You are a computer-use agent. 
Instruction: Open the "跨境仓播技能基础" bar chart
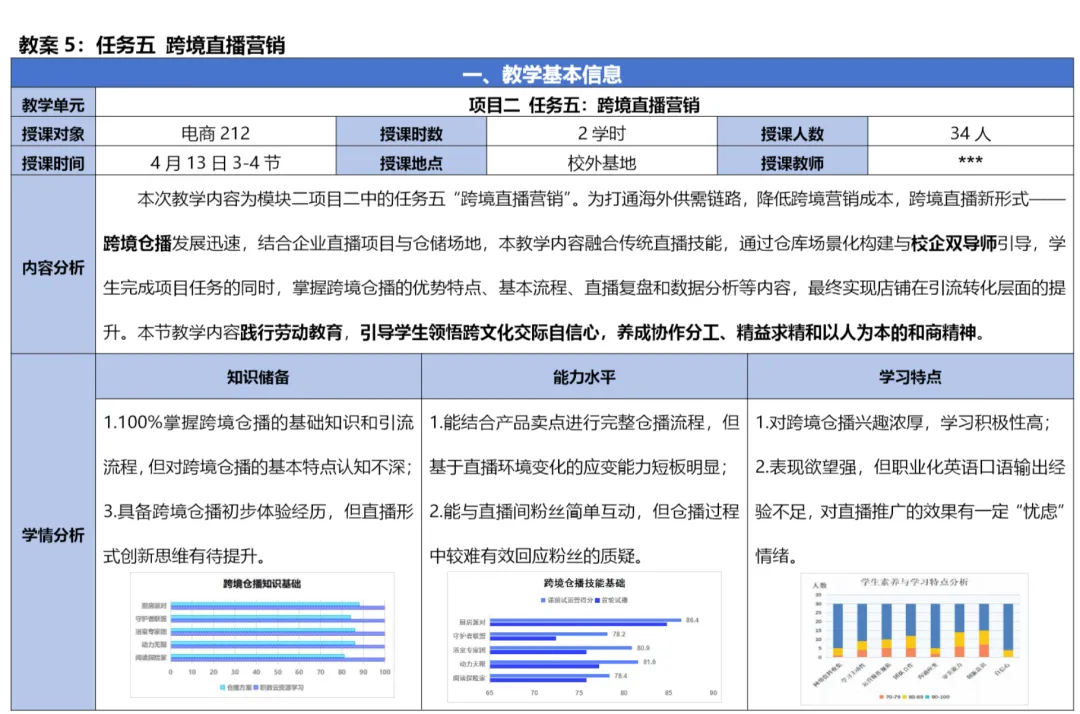tap(584, 636)
